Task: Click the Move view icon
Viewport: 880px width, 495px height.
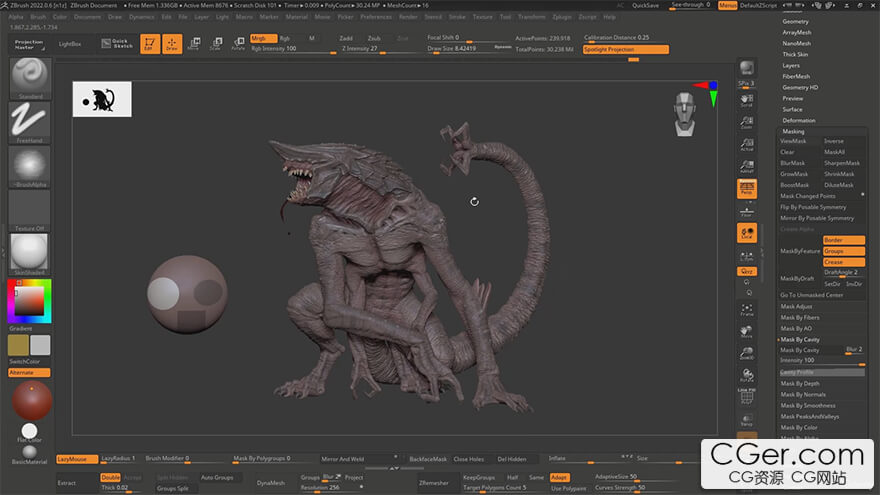Action: pos(746,331)
